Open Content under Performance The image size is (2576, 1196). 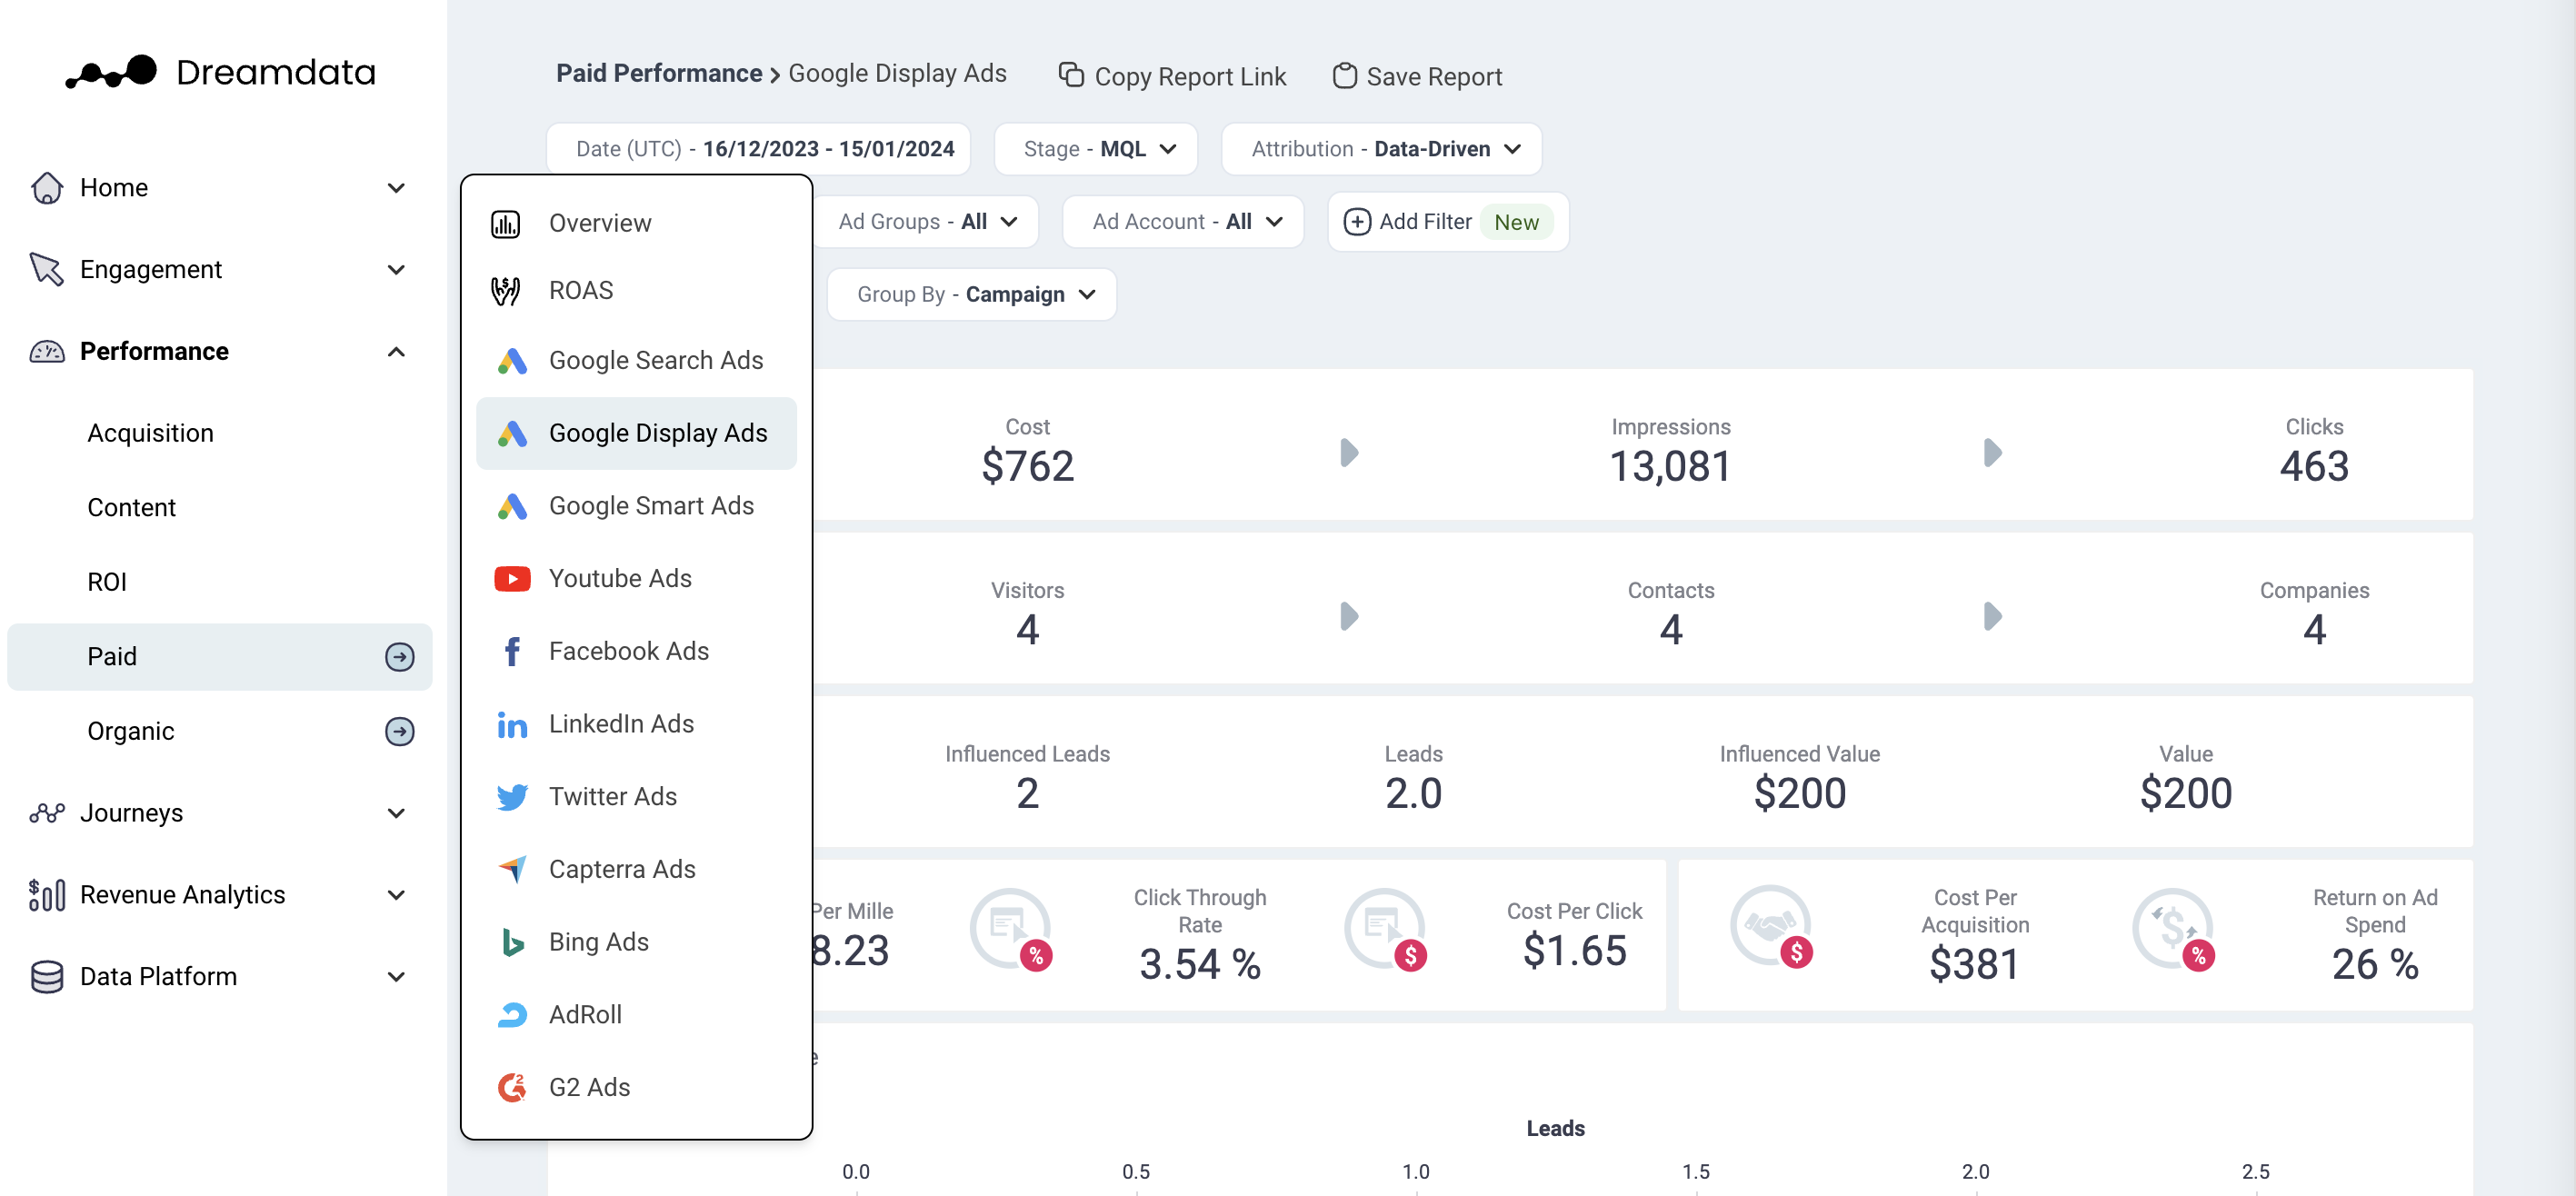[131, 507]
